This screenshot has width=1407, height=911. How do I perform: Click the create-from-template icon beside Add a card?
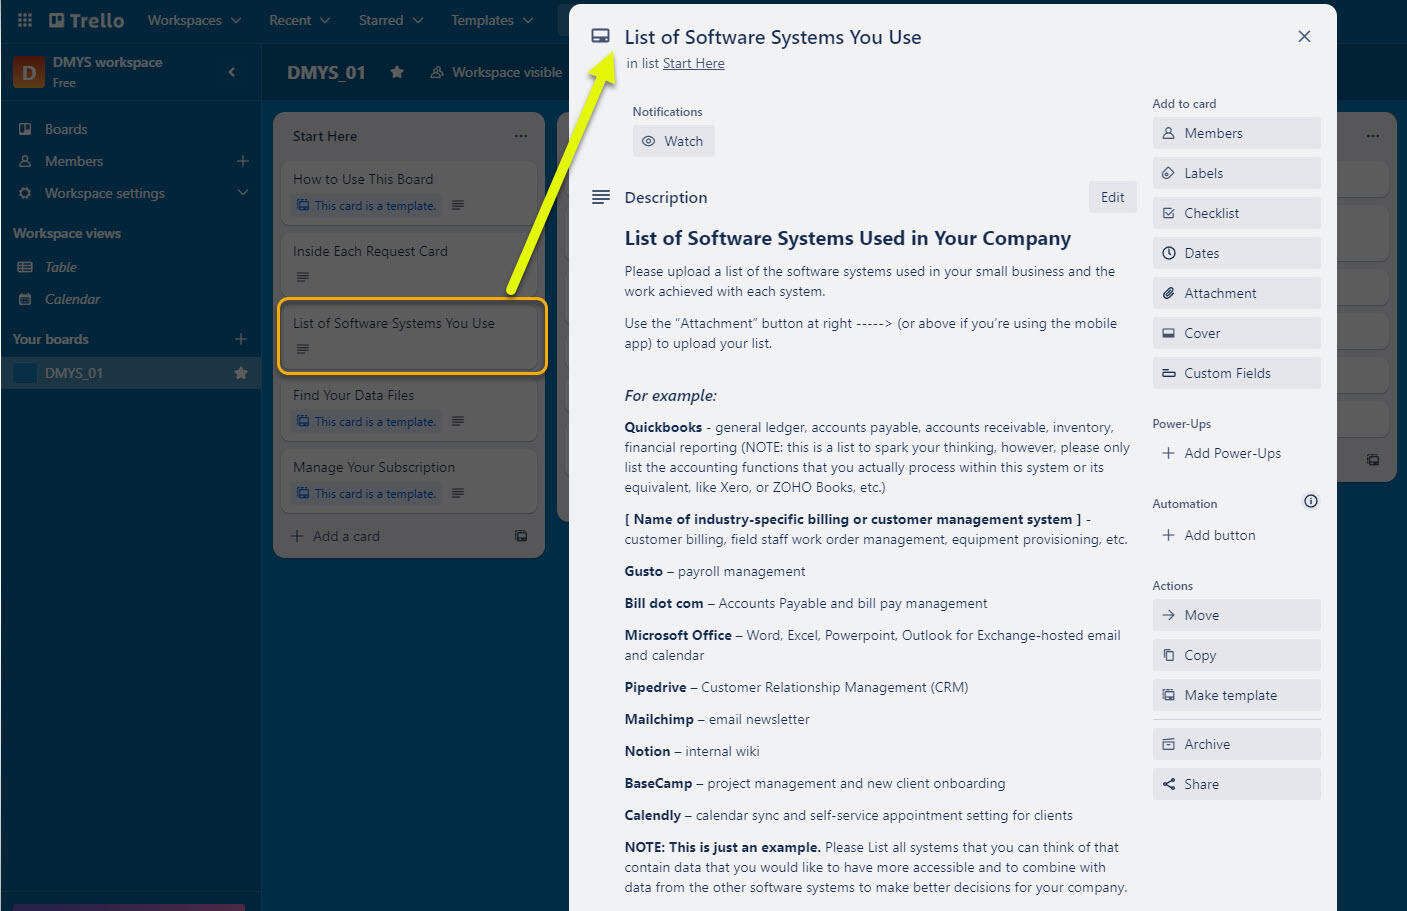(521, 536)
